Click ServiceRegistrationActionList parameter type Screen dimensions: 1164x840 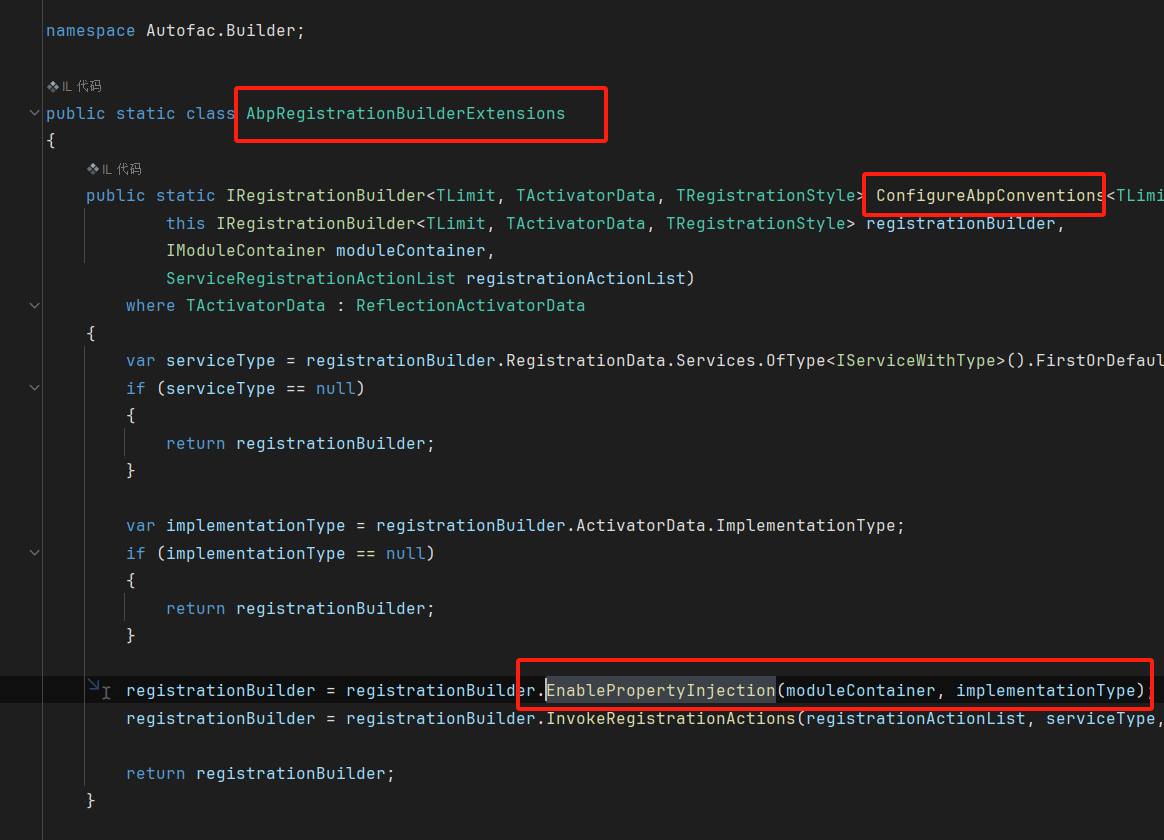coord(311,278)
